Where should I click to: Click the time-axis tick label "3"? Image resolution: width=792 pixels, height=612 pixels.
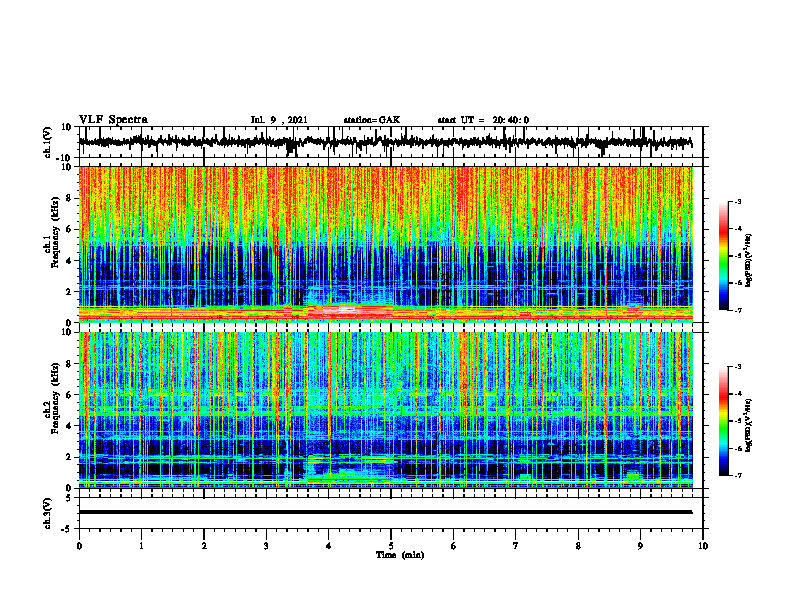point(266,546)
